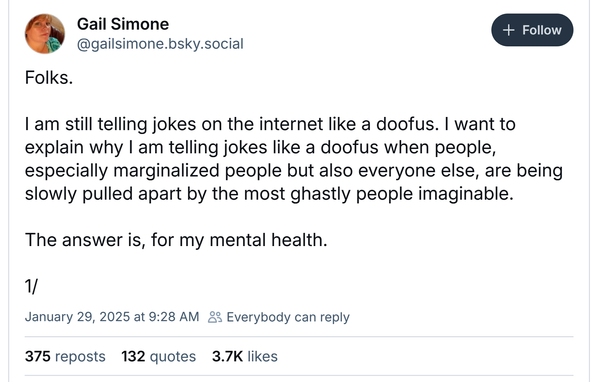The image size is (602, 382).
Task: Click line starting 'slowly pulled apart'
Action: click(x=269, y=194)
